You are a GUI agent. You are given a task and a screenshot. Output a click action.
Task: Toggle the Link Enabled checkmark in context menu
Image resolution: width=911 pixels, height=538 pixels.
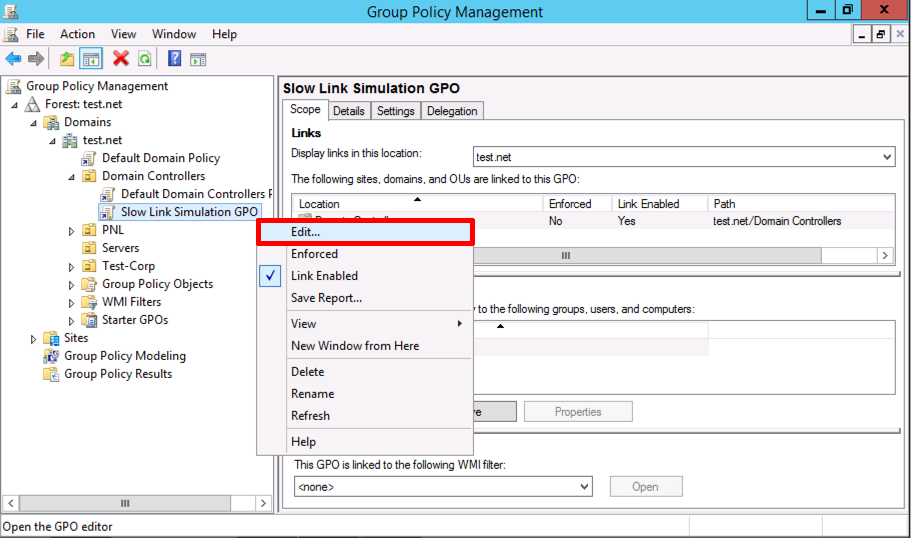pyautogui.click(x=270, y=276)
